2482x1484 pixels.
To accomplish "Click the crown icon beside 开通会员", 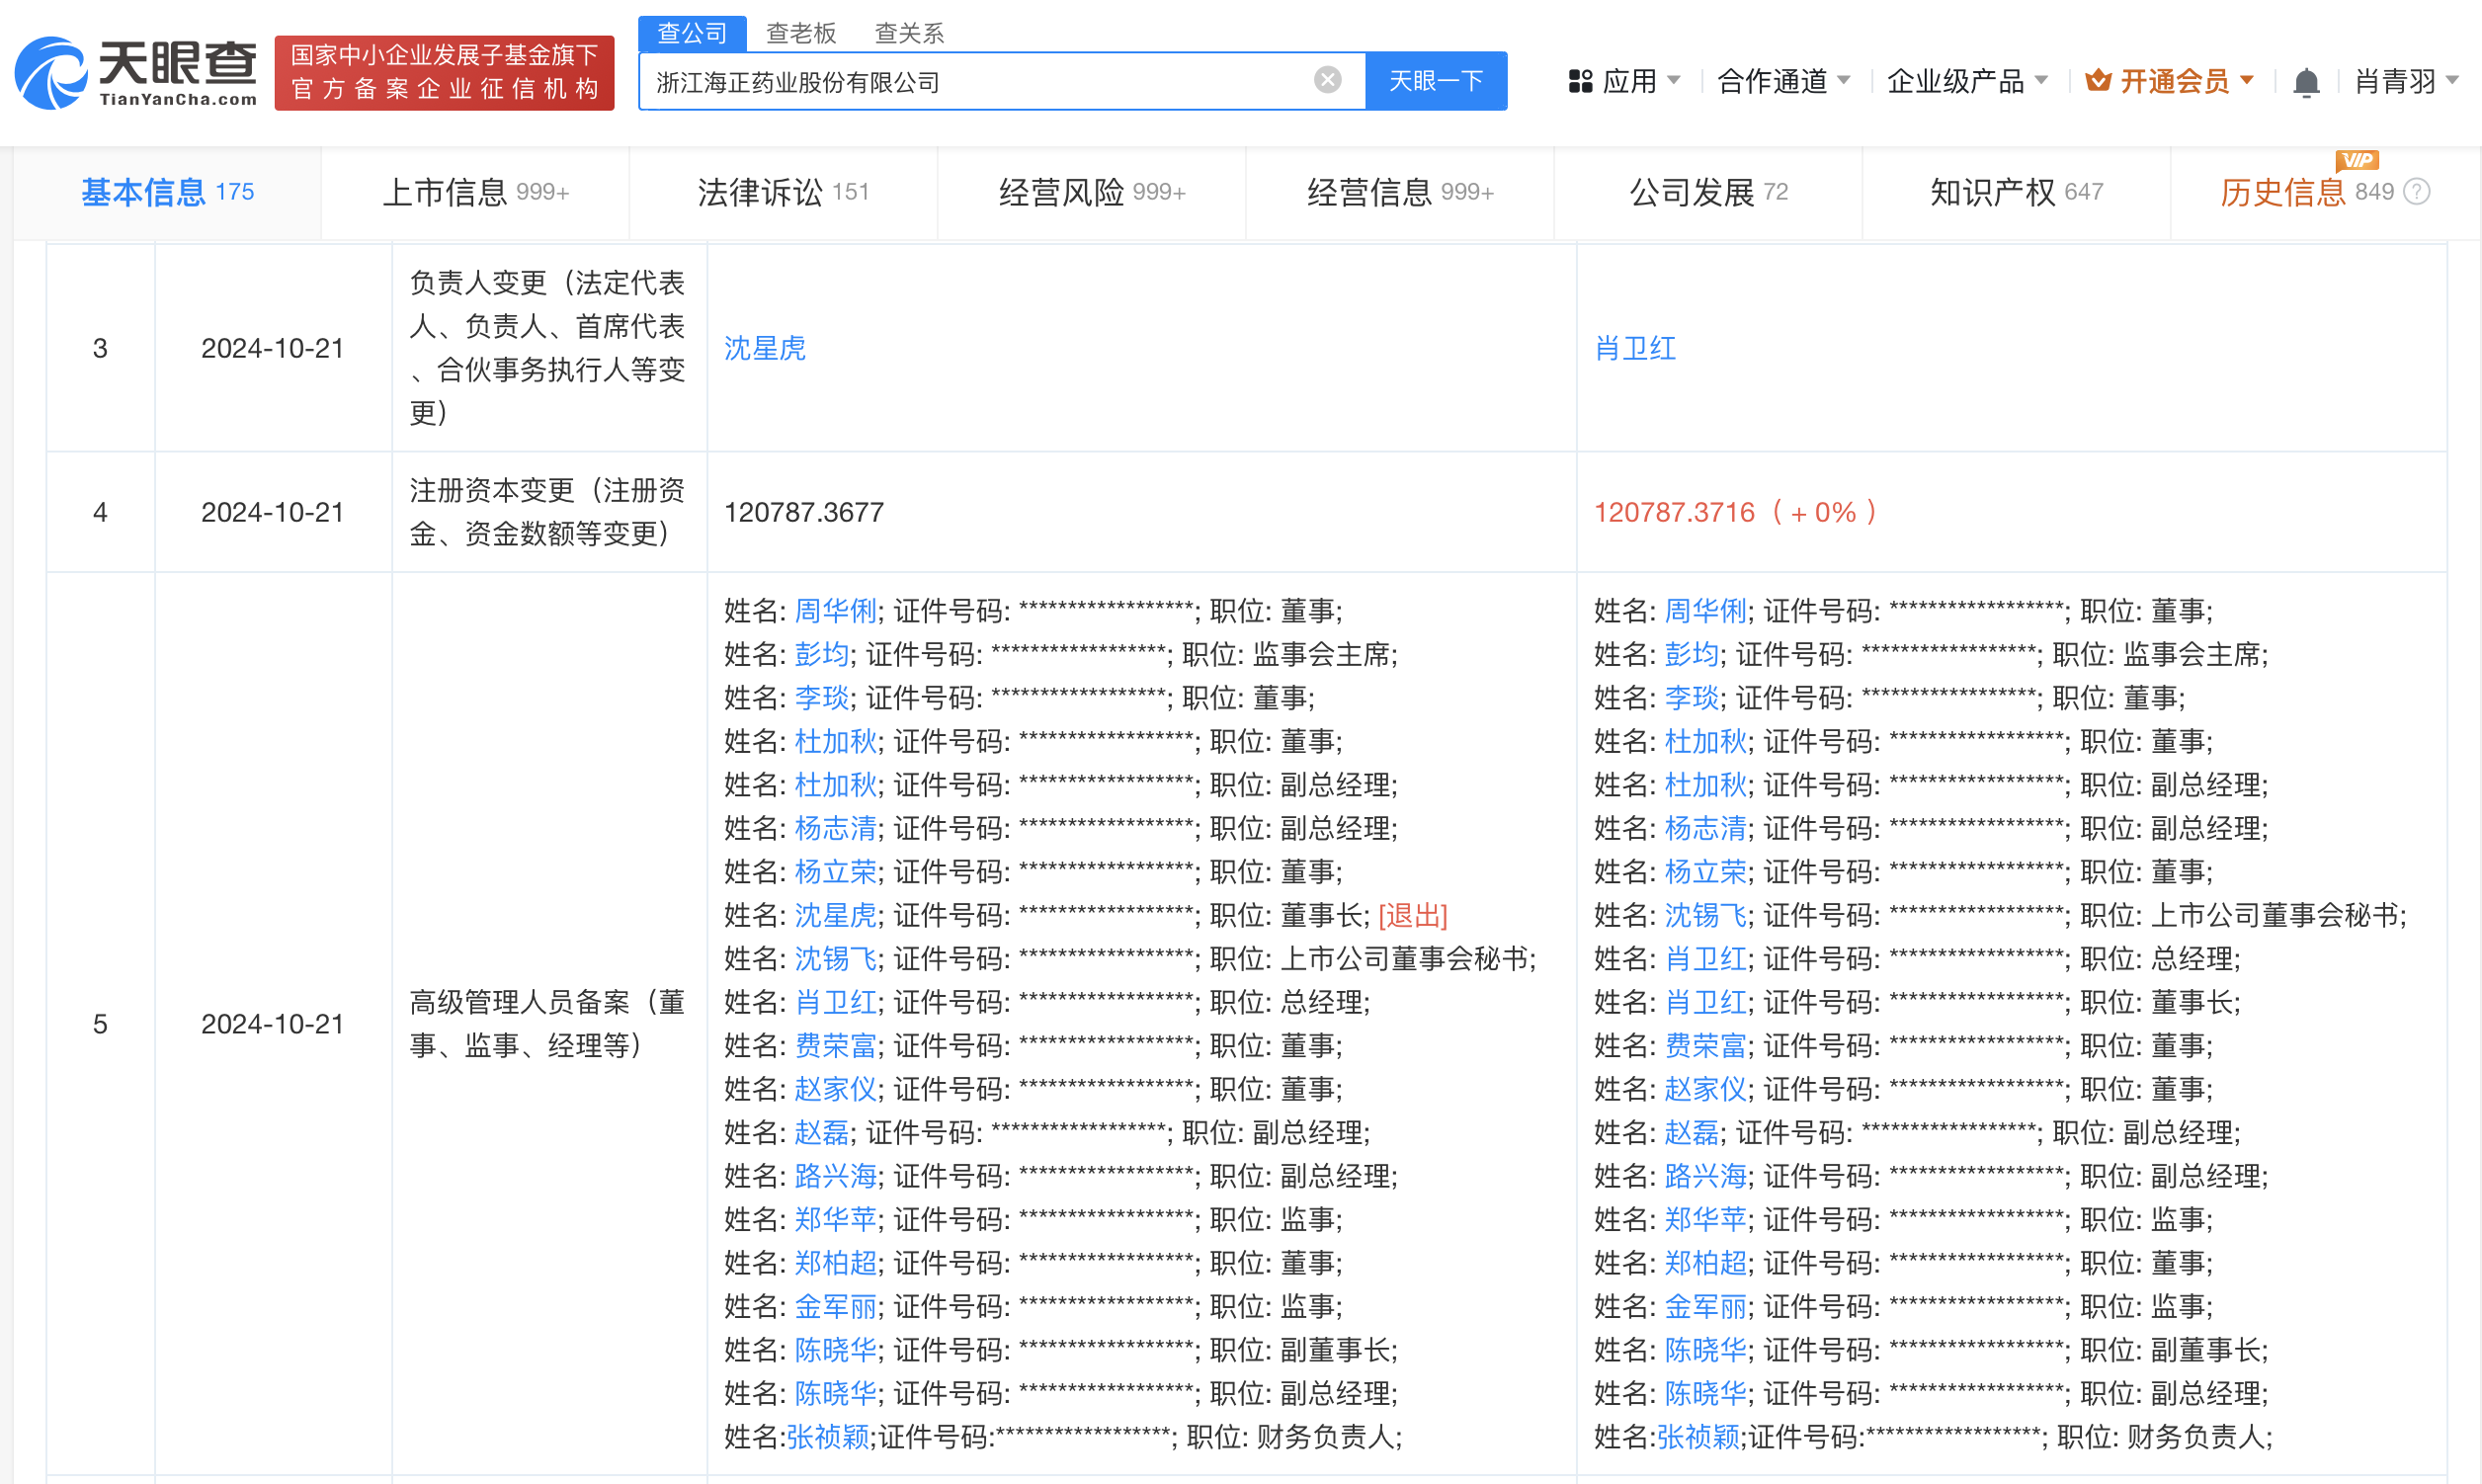I will pos(2098,81).
